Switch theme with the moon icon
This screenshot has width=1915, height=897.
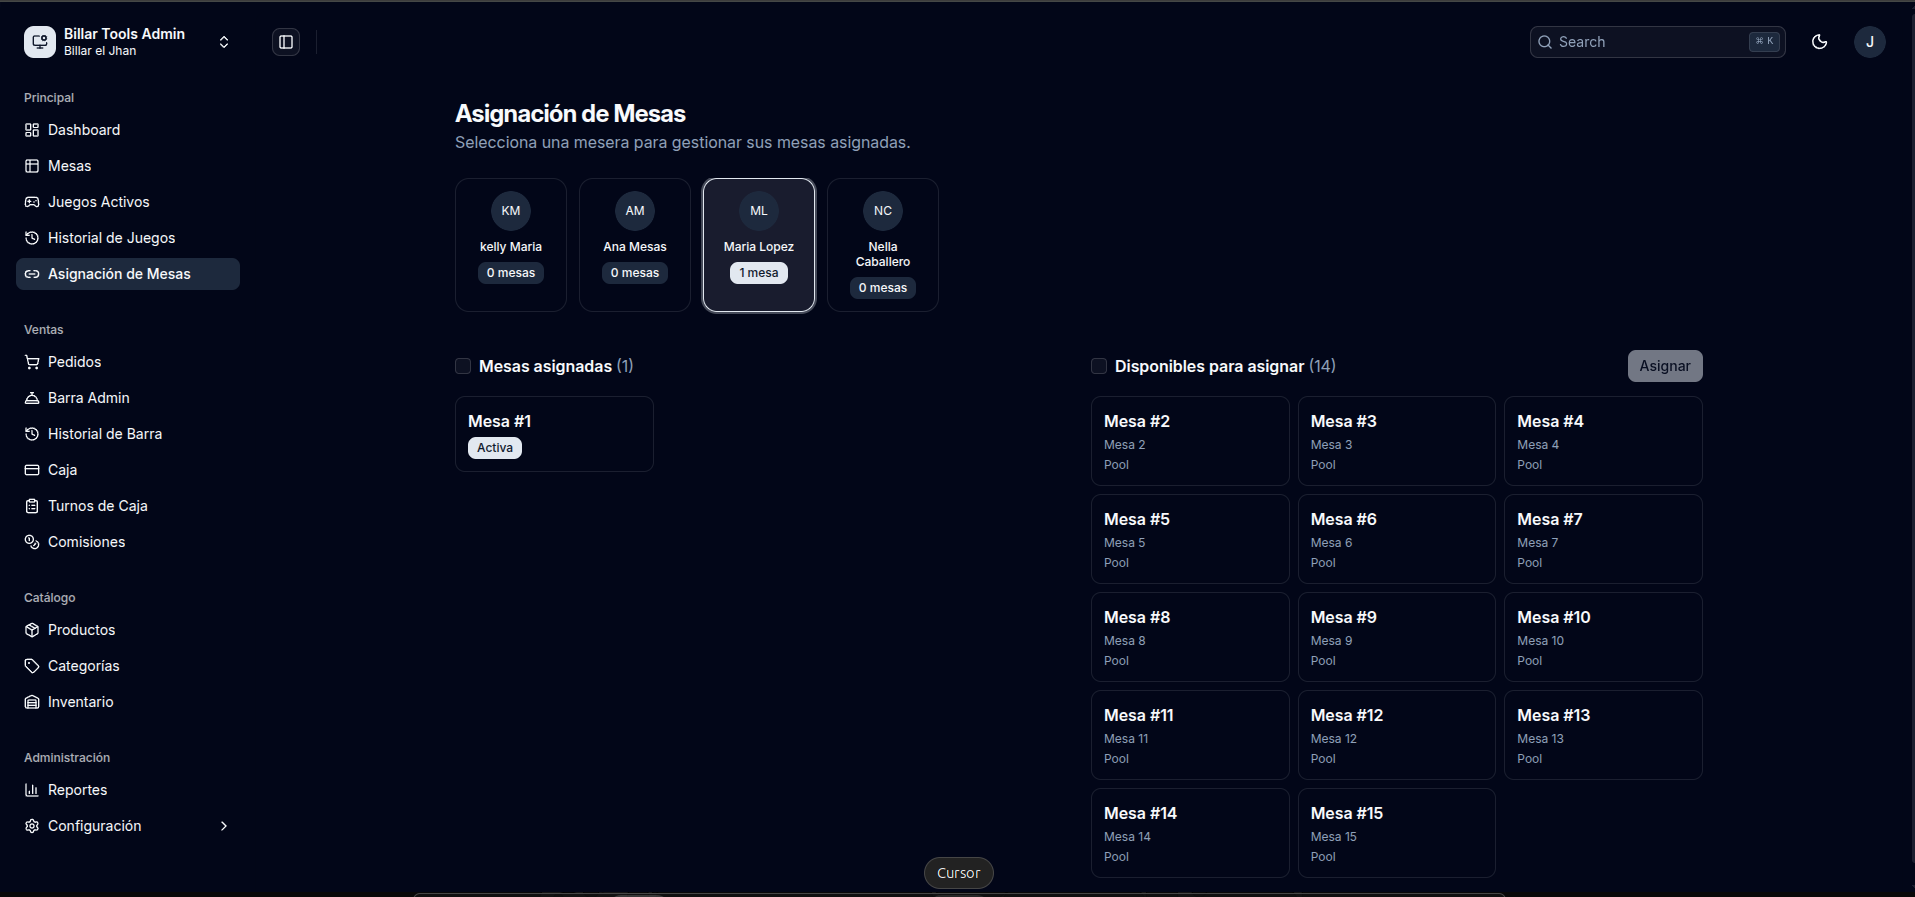coord(1820,42)
